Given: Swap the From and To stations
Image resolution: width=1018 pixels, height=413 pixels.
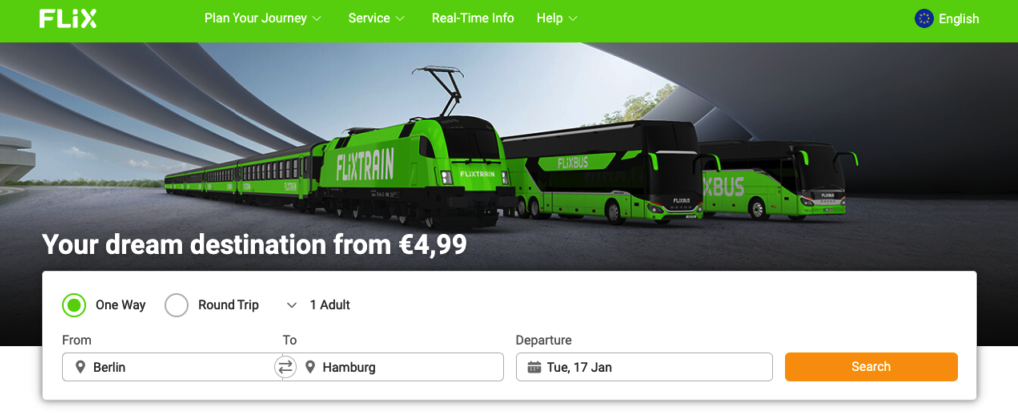Looking at the screenshot, I should pyautogui.click(x=284, y=367).
